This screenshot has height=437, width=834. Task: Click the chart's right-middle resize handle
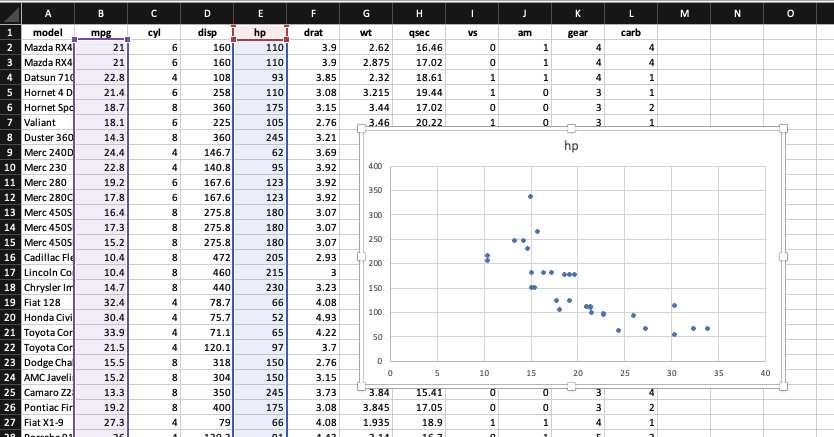[x=782, y=258]
